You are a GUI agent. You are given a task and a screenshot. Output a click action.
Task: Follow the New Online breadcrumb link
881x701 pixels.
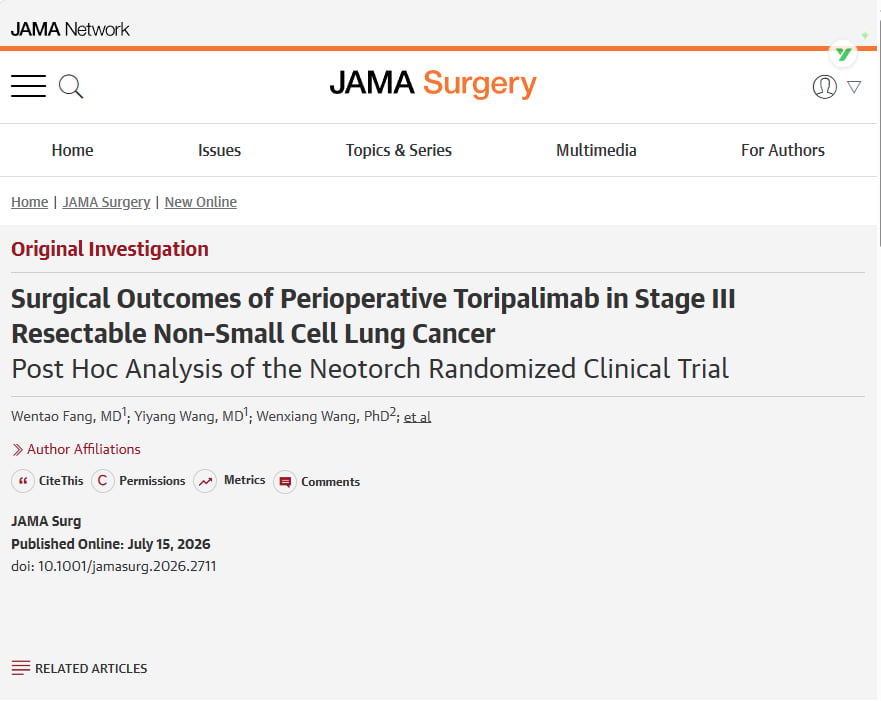click(x=201, y=202)
